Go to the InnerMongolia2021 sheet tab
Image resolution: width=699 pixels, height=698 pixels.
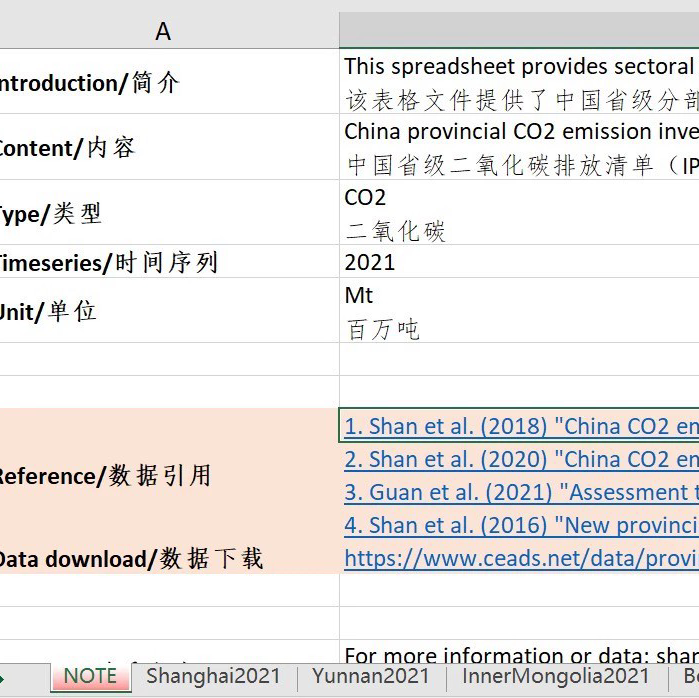point(556,677)
